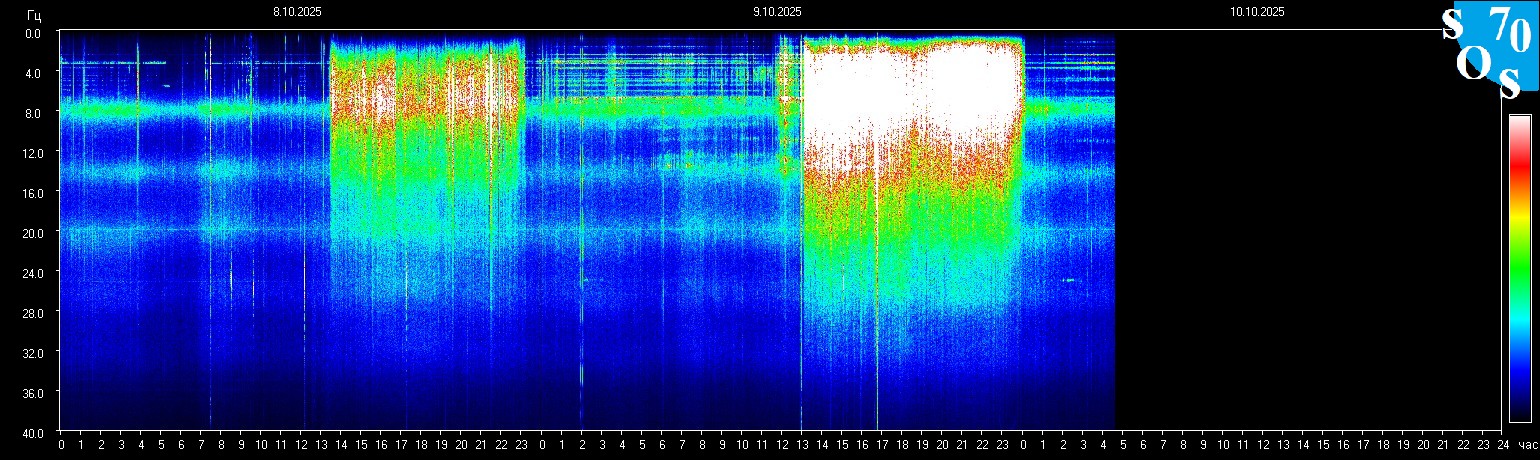Click the black no-data area of spectrogram
The width and height of the screenshot is (1540, 460).
point(1300,230)
